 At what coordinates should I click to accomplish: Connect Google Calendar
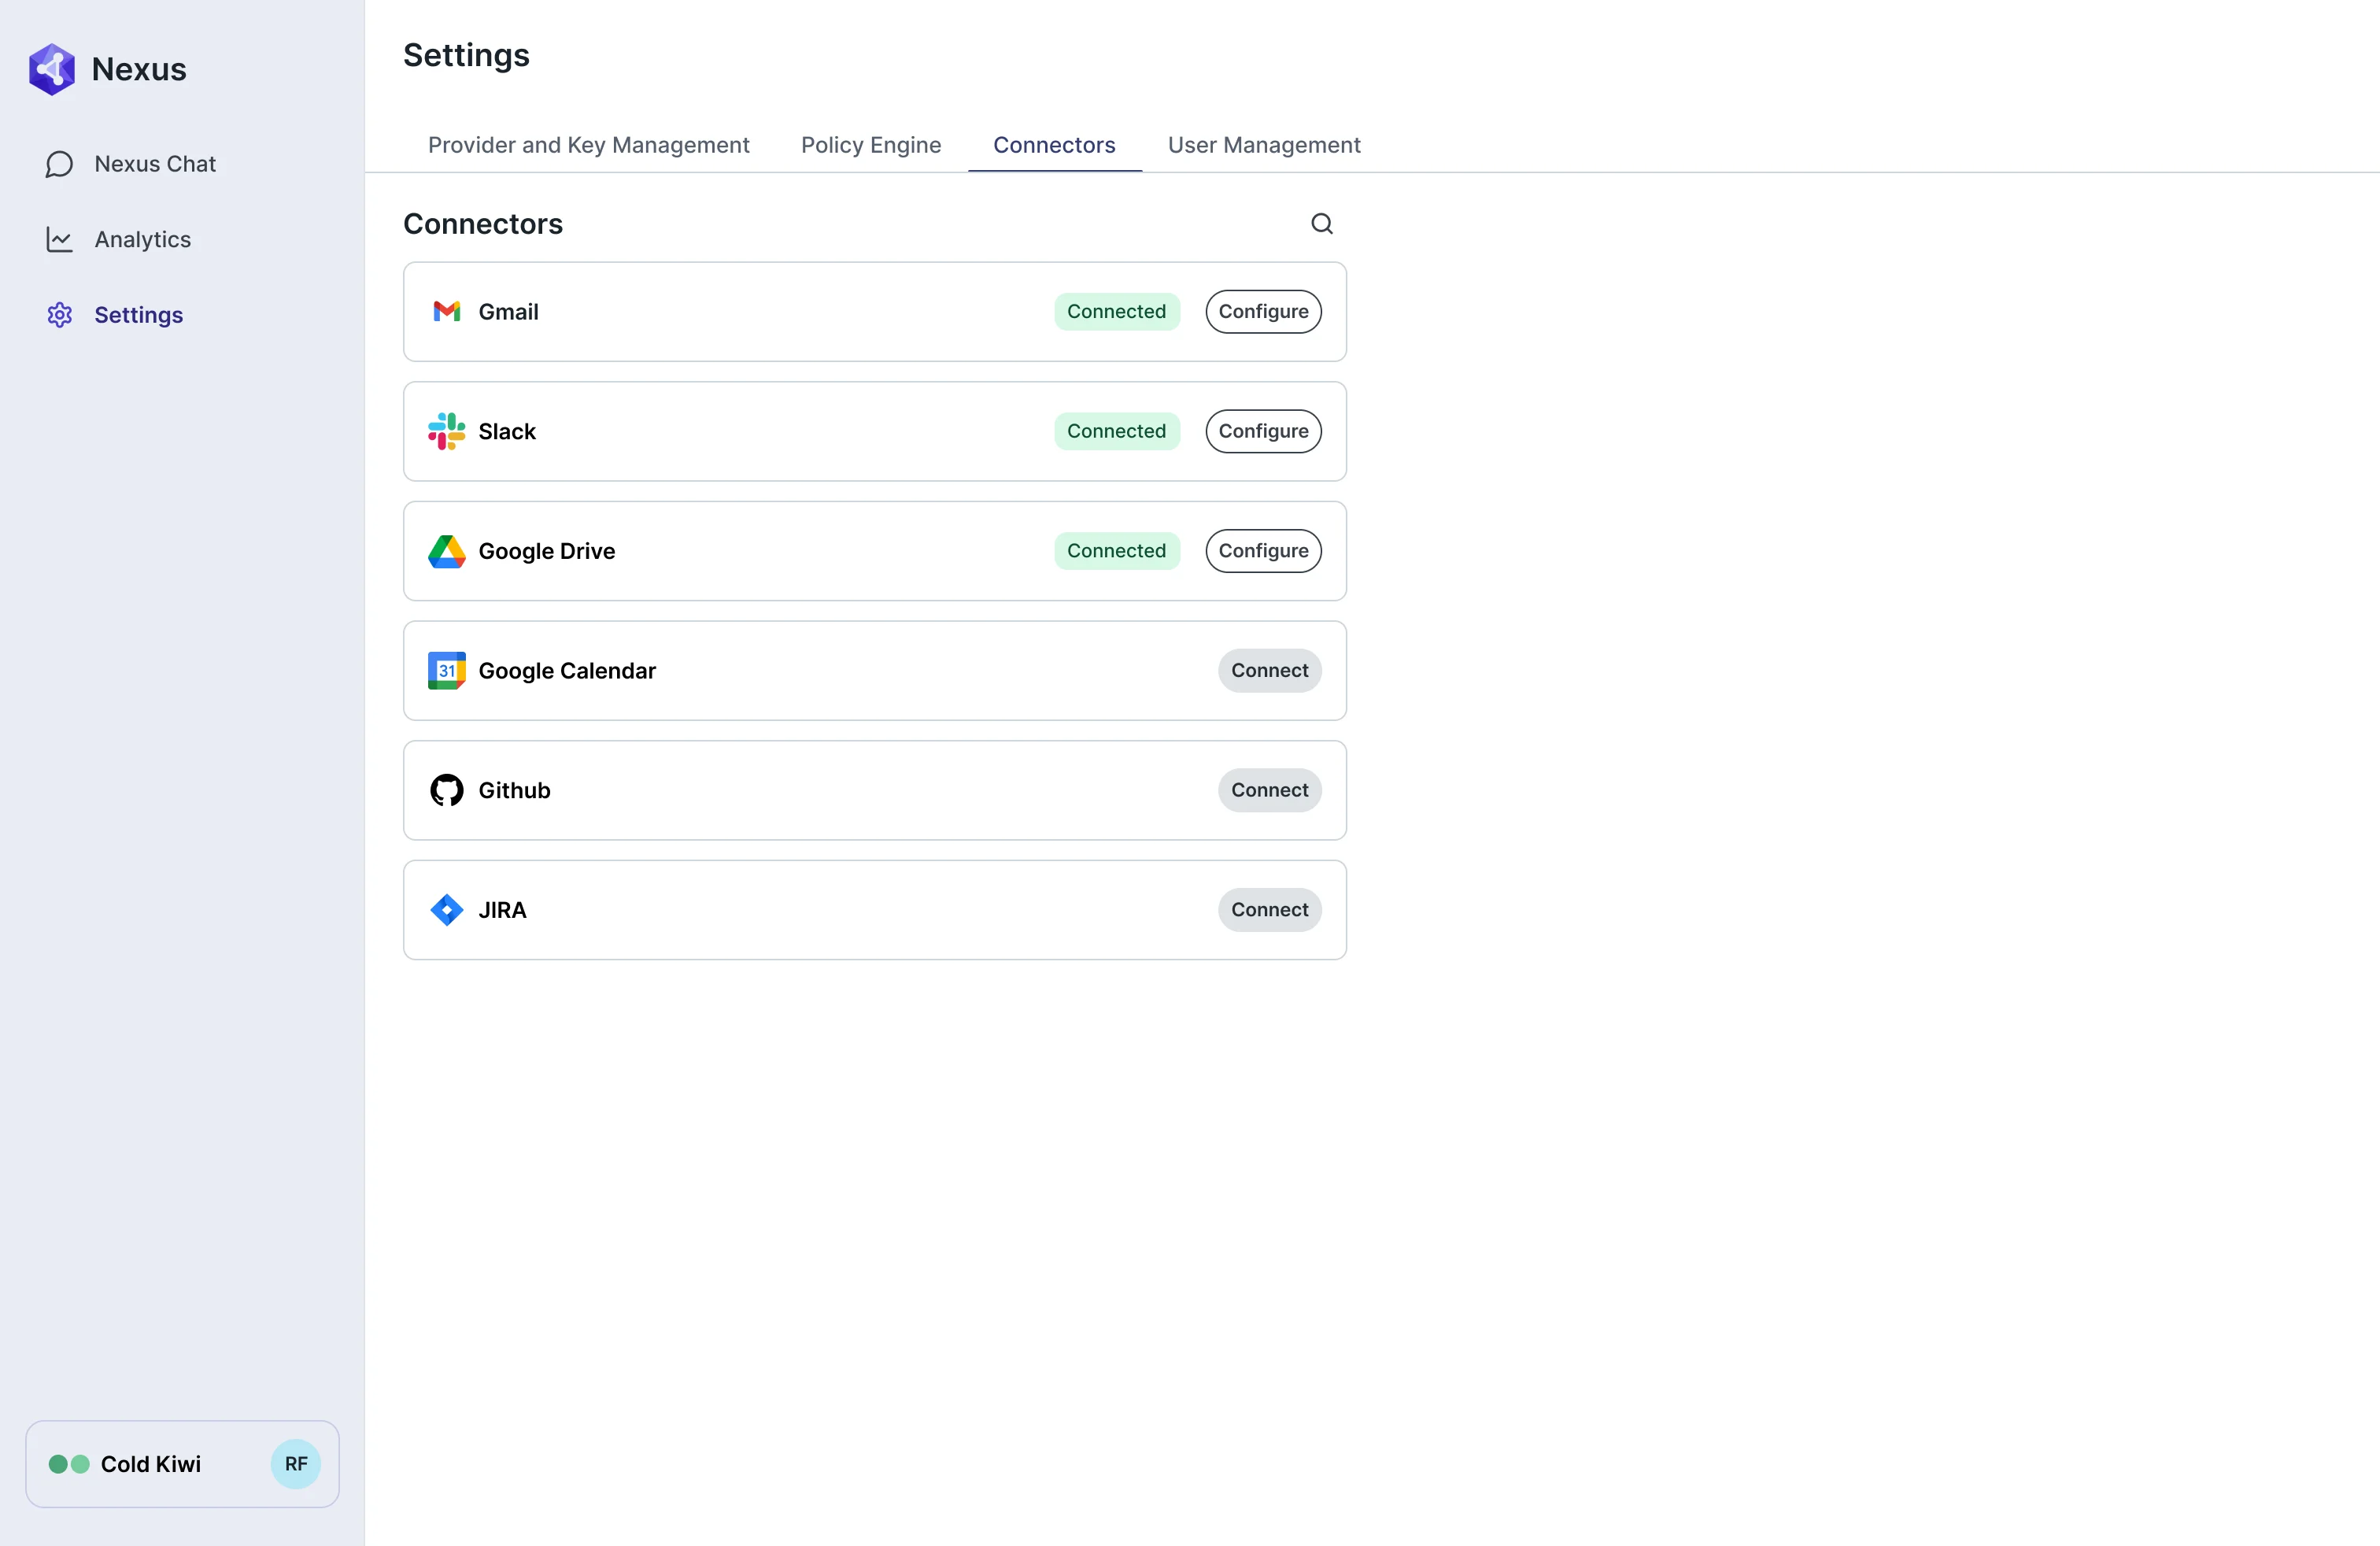coord(1269,671)
